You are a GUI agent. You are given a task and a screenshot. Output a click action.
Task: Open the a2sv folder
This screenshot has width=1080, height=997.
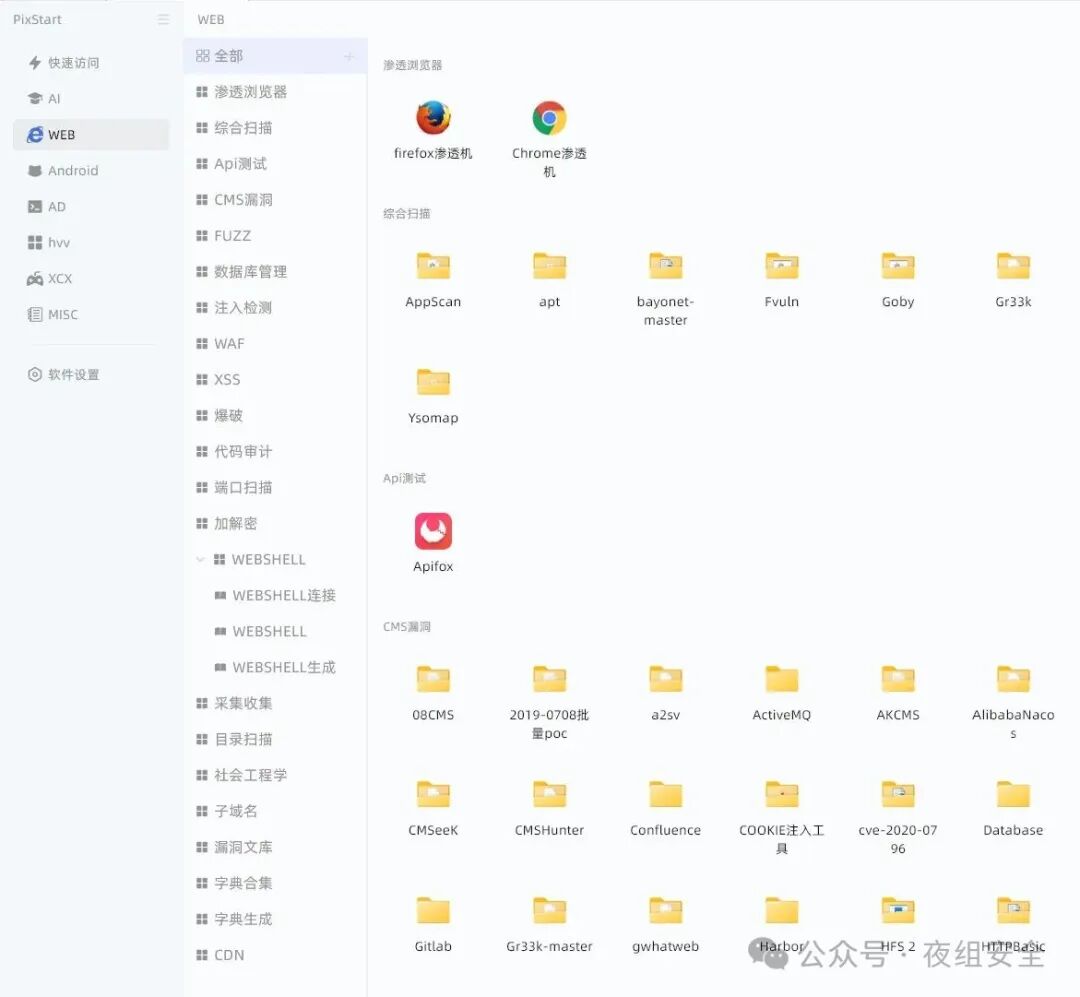point(665,679)
